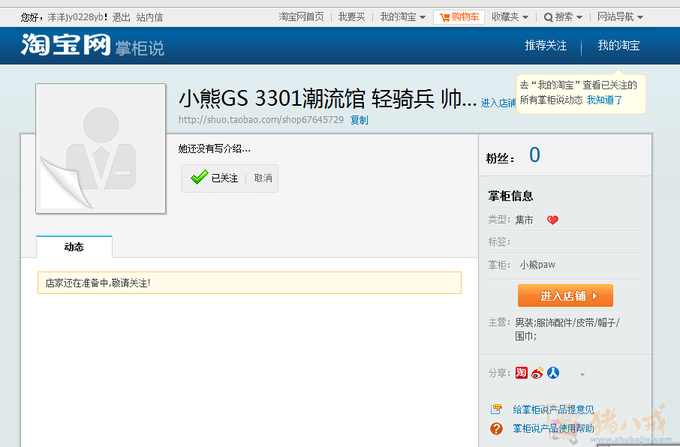Open 我的淘宝 in blue header
The width and height of the screenshot is (680, 447).
point(618,45)
